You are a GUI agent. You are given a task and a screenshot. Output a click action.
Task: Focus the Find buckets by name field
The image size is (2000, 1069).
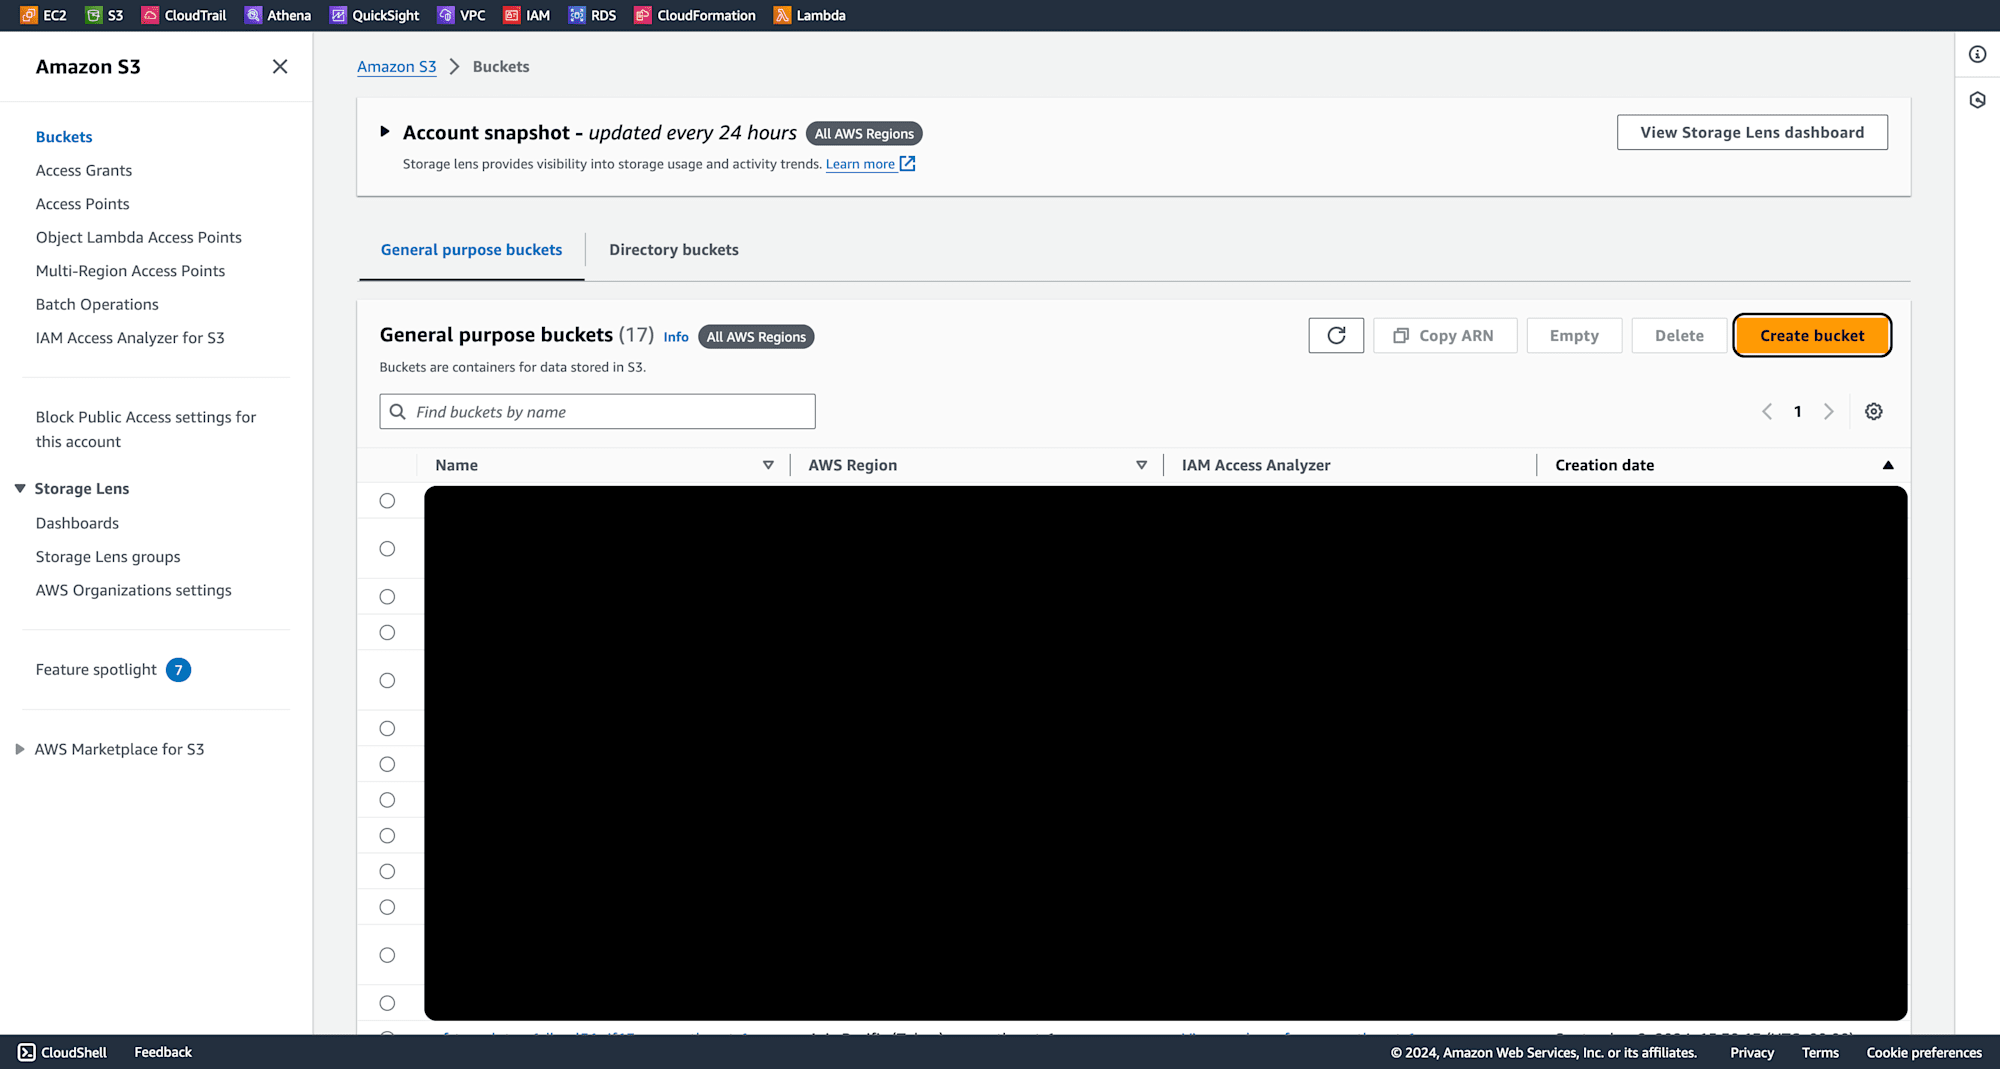click(597, 411)
